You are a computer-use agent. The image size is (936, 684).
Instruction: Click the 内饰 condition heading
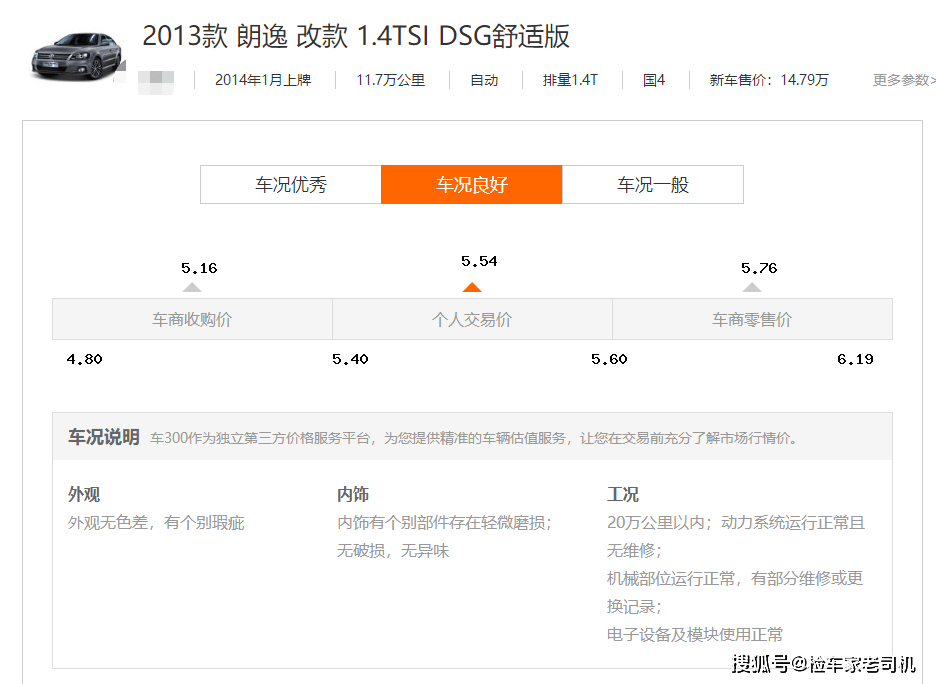[353, 494]
